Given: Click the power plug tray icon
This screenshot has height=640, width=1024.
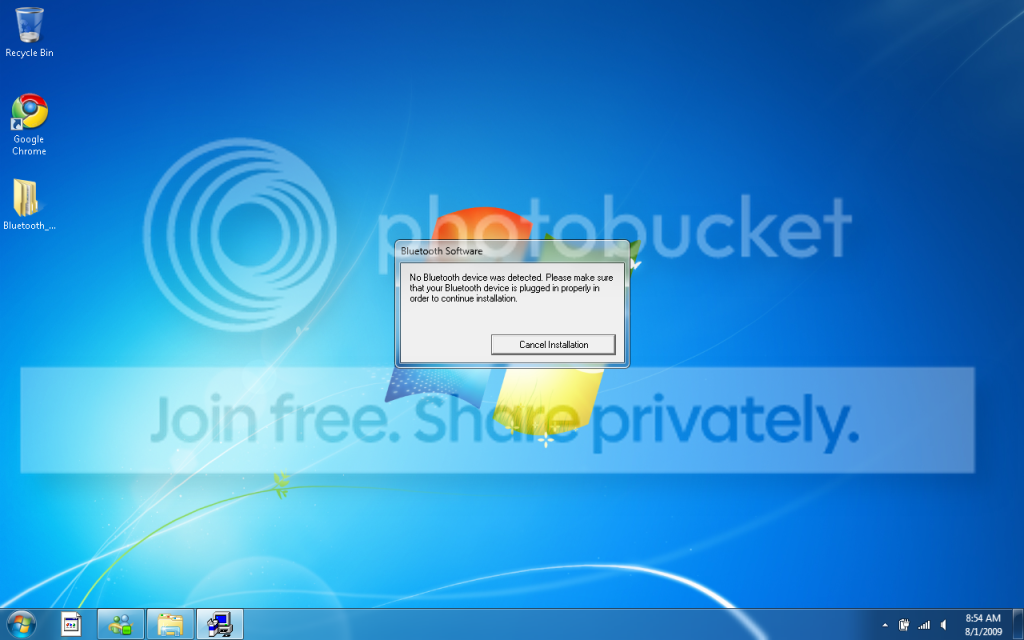Looking at the screenshot, I should (x=904, y=625).
